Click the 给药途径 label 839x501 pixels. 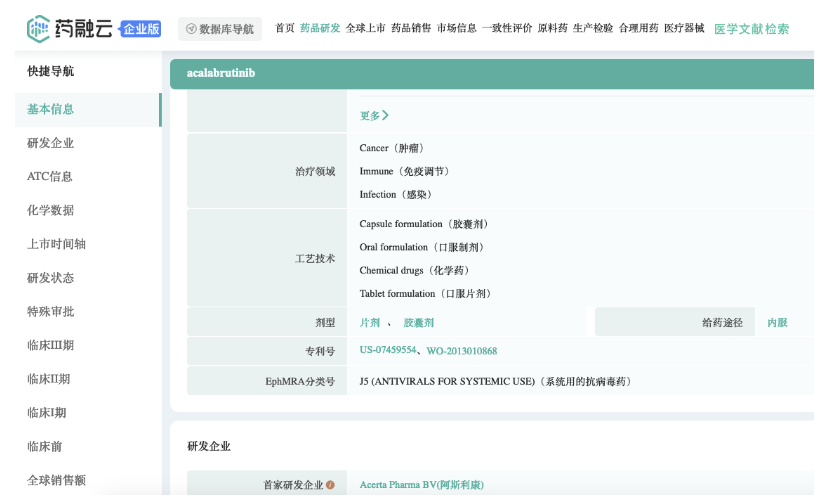pyautogui.click(x=722, y=323)
